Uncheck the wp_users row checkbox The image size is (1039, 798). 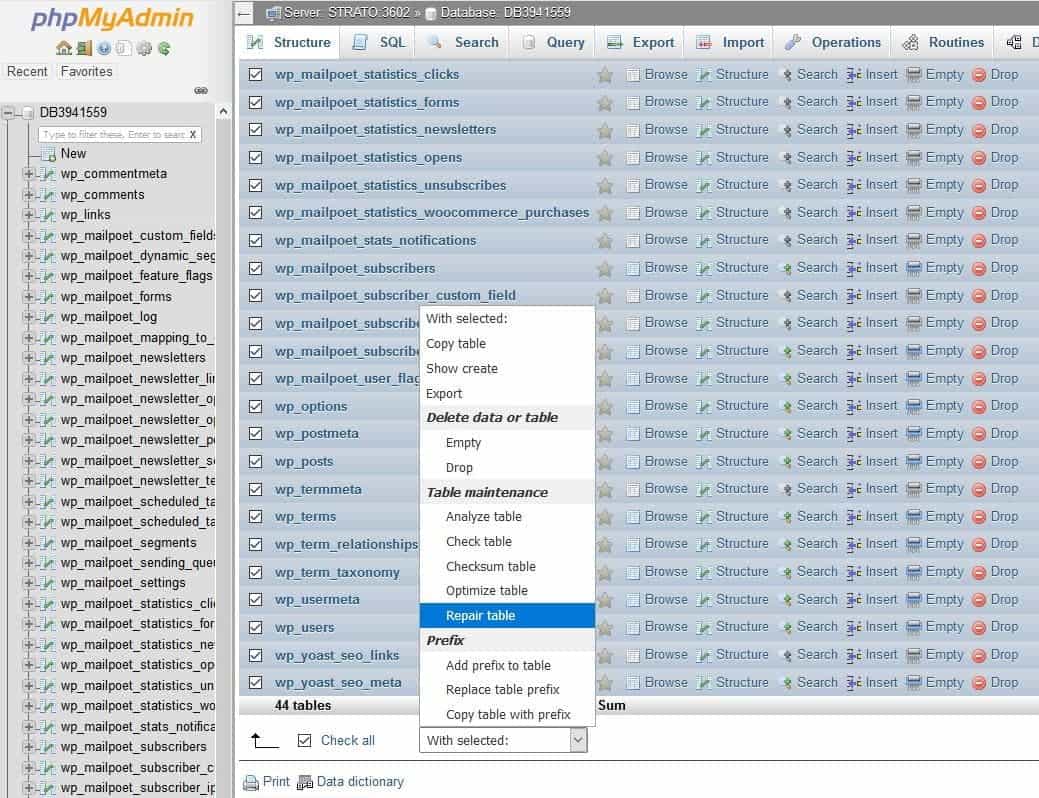[255, 627]
